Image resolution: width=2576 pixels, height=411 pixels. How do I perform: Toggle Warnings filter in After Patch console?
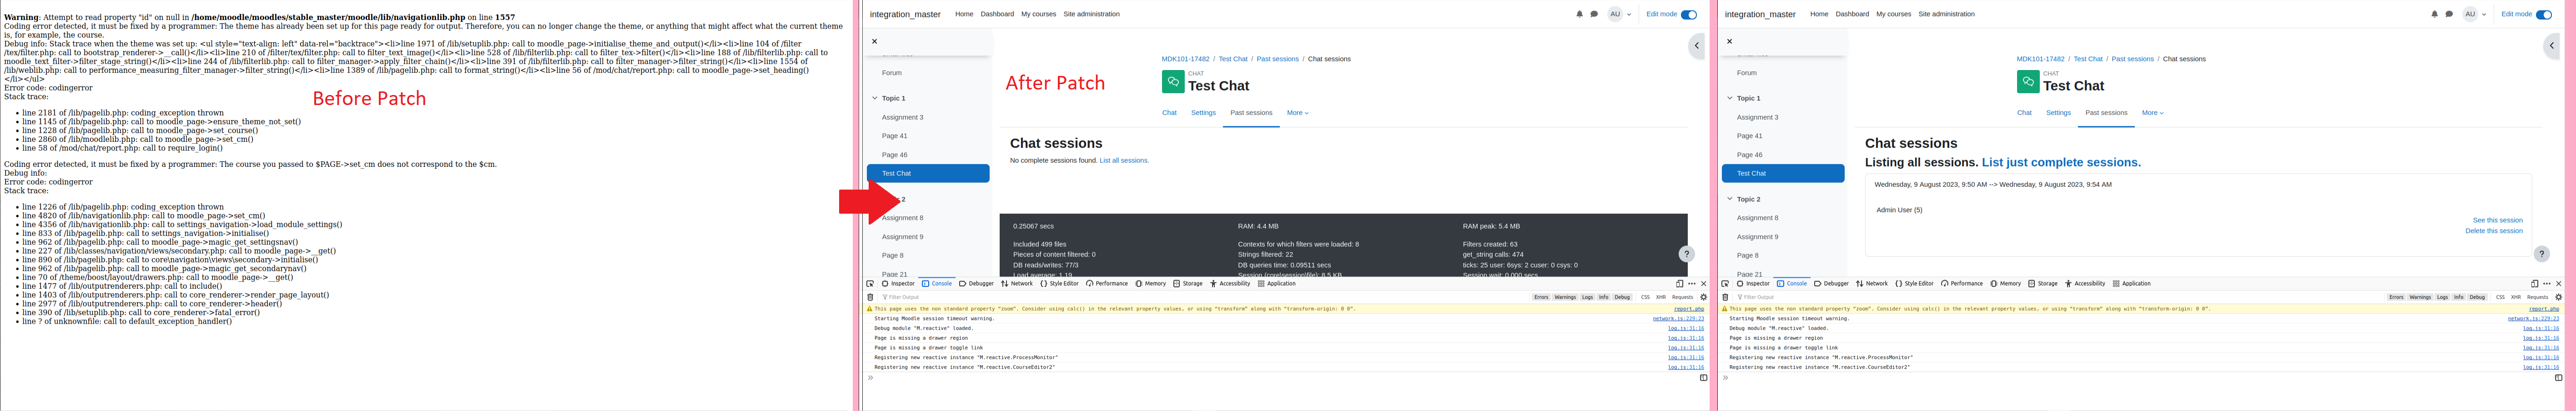coord(1565,297)
